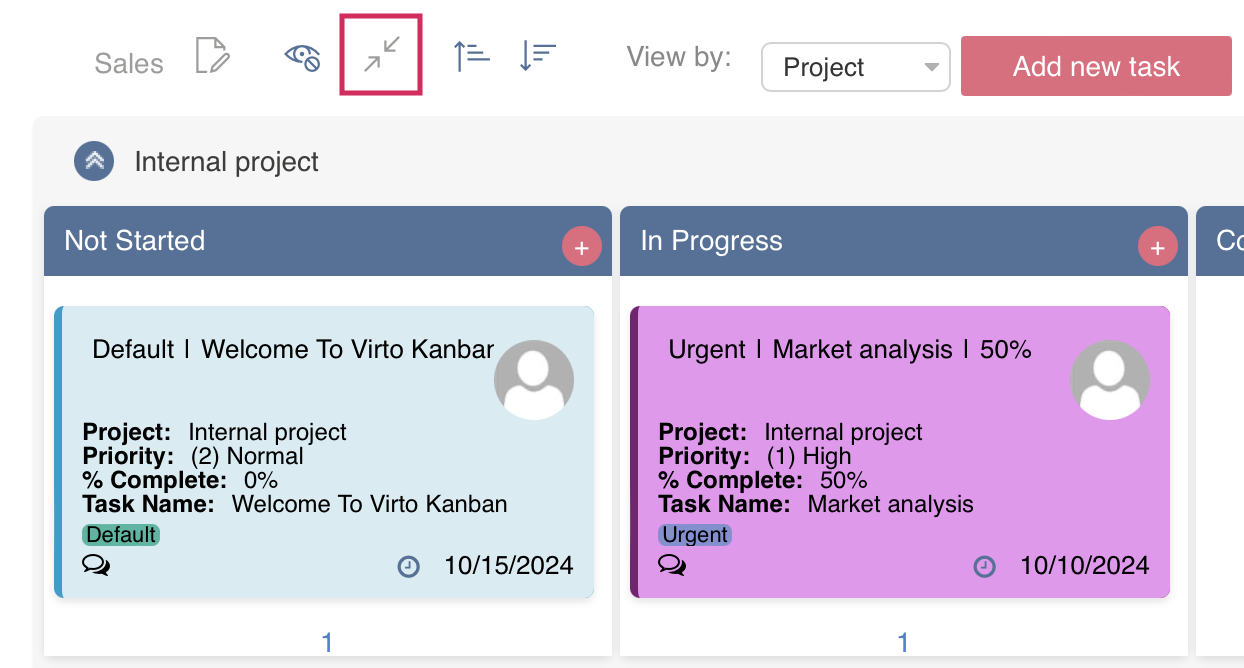
Task: Open the View by dropdown
Action: tap(855, 67)
